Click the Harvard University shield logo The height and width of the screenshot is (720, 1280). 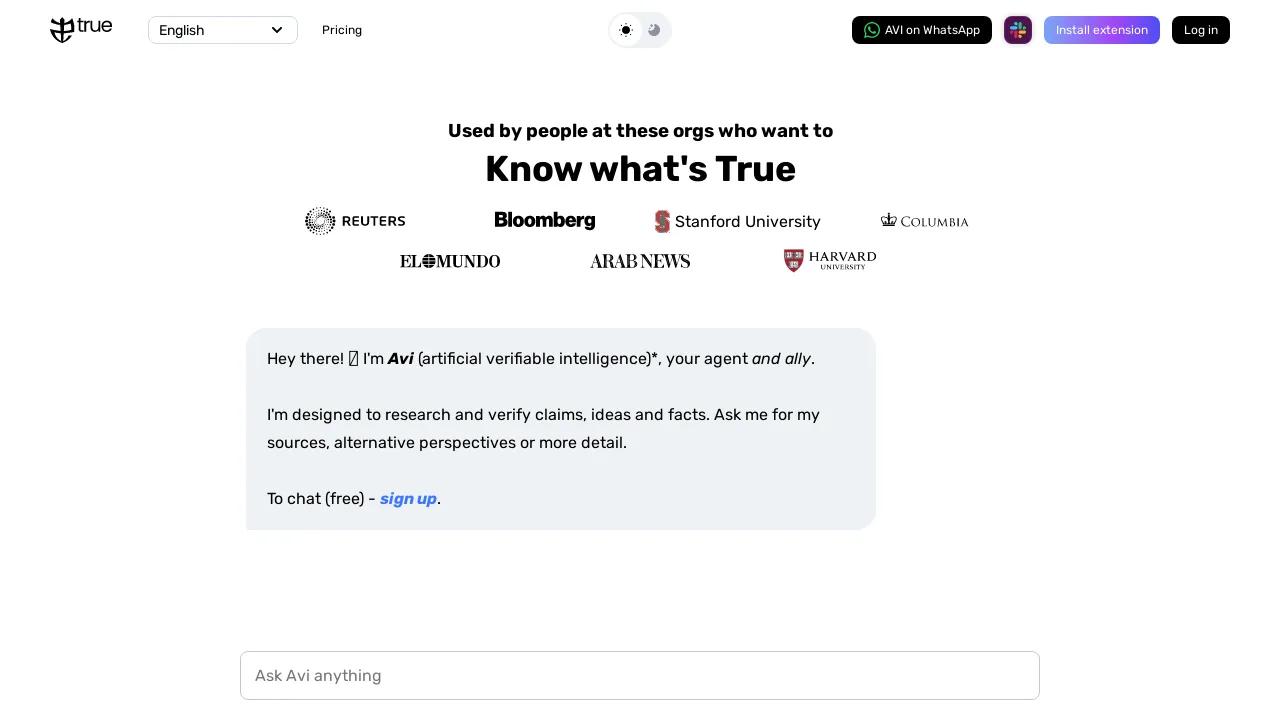point(794,261)
